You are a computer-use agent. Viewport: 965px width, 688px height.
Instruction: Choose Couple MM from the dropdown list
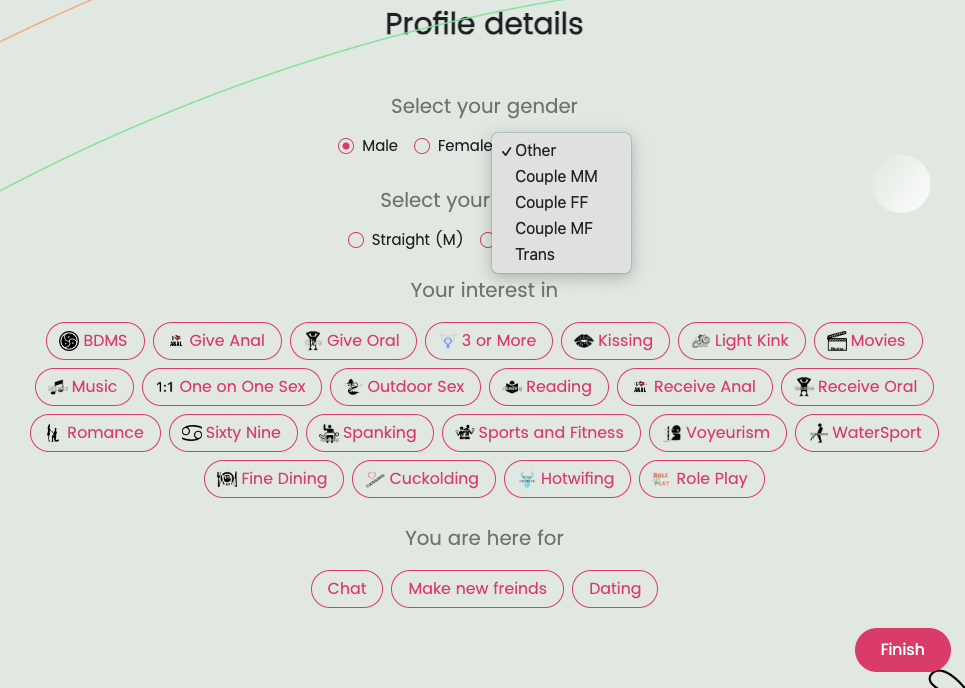(556, 176)
